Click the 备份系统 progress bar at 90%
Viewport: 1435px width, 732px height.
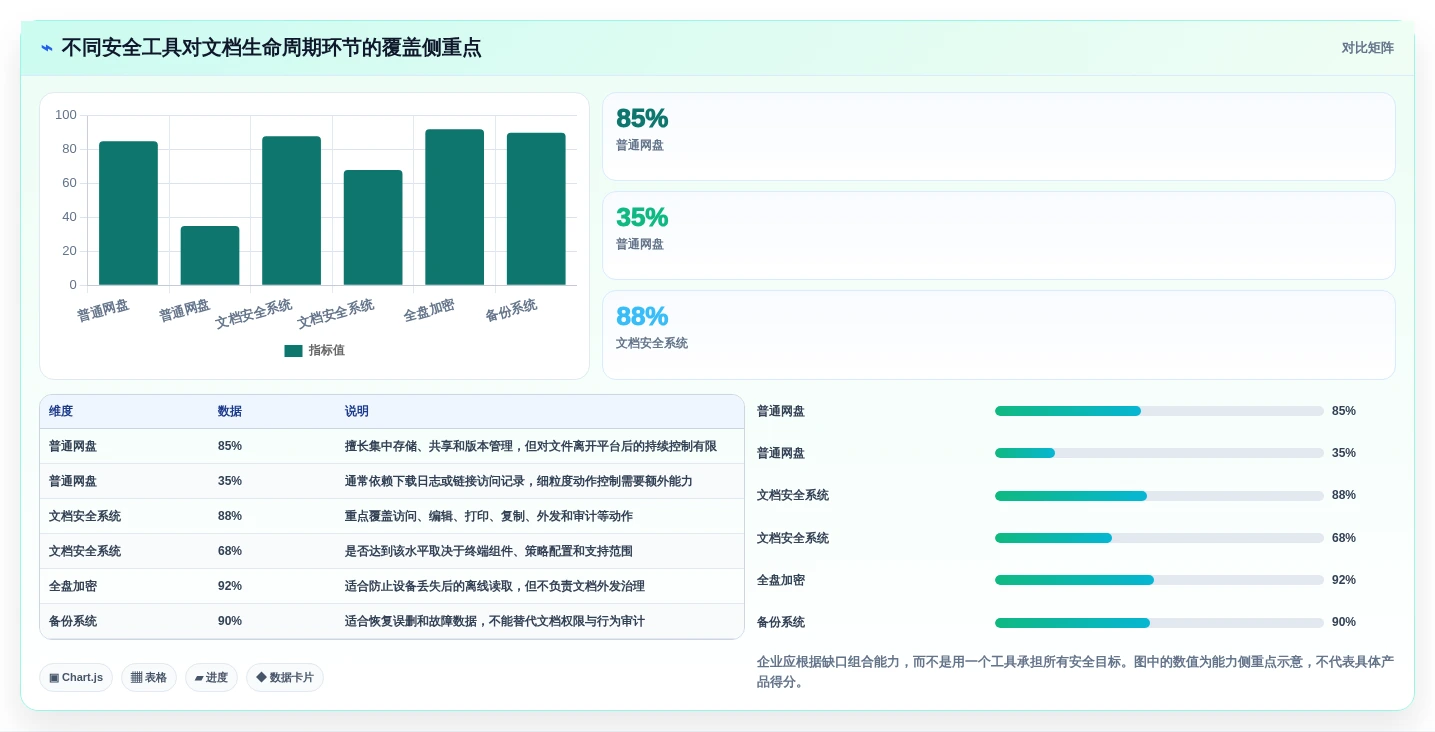(1159, 623)
